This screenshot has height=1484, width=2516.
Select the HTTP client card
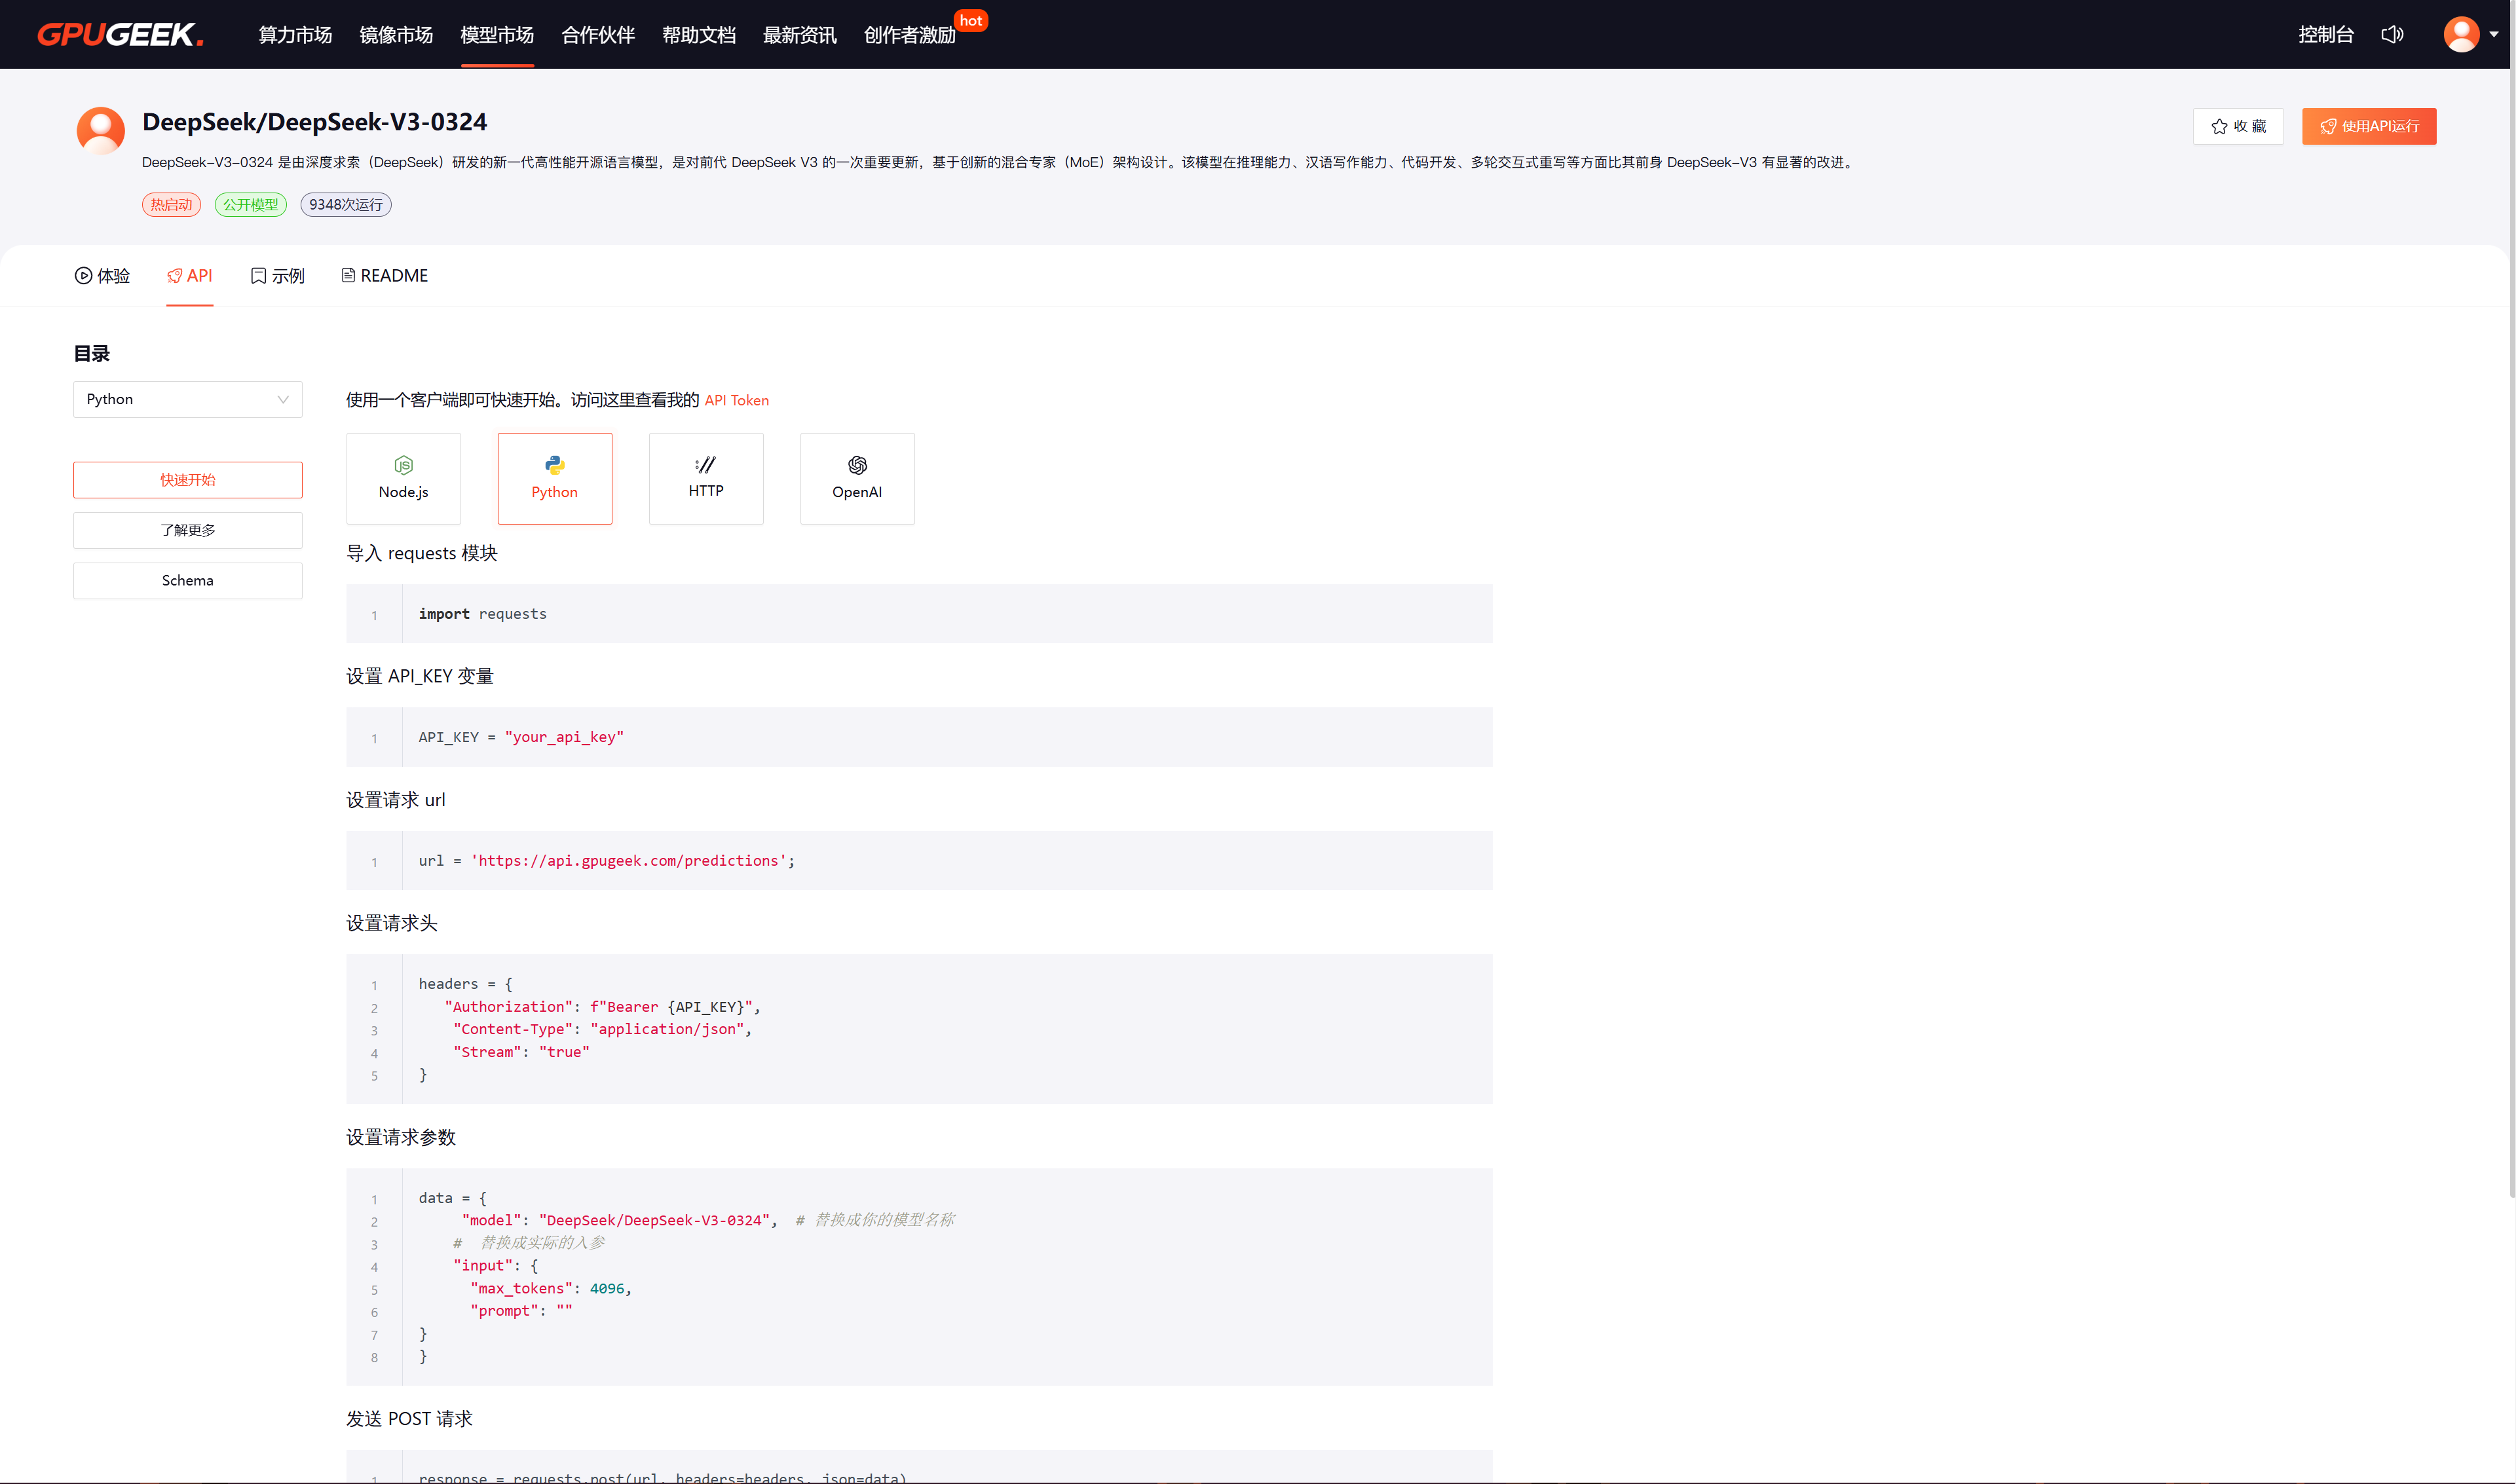(706, 478)
